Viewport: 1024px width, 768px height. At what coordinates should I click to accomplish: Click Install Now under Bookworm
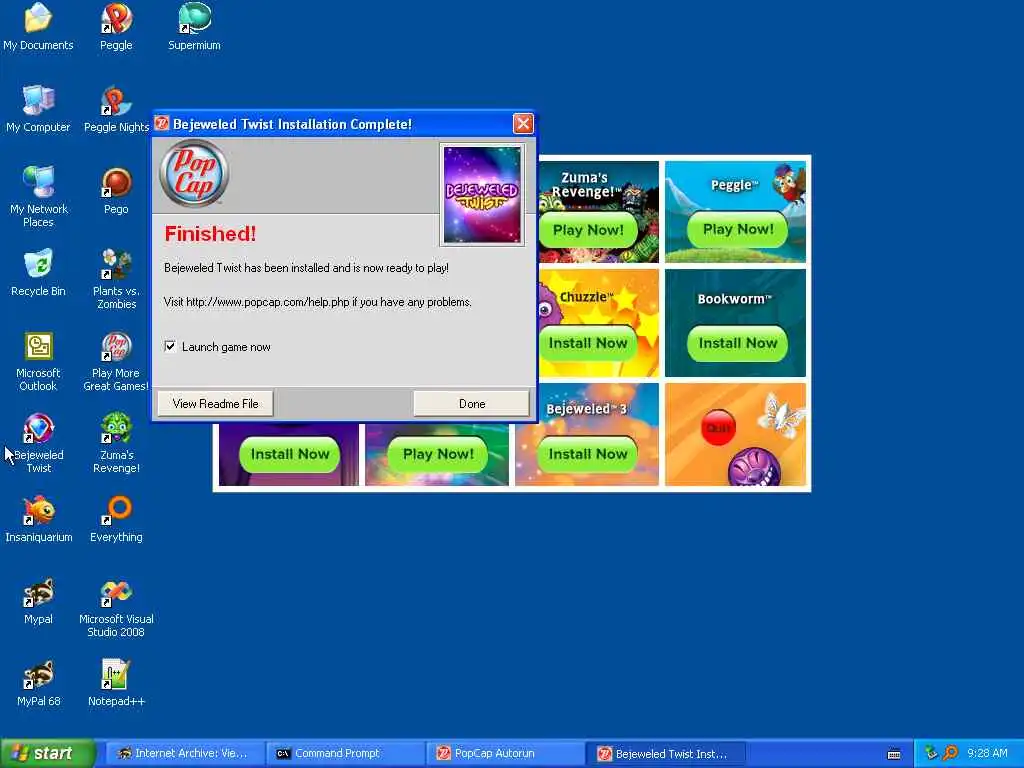click(x=738, y=343)
